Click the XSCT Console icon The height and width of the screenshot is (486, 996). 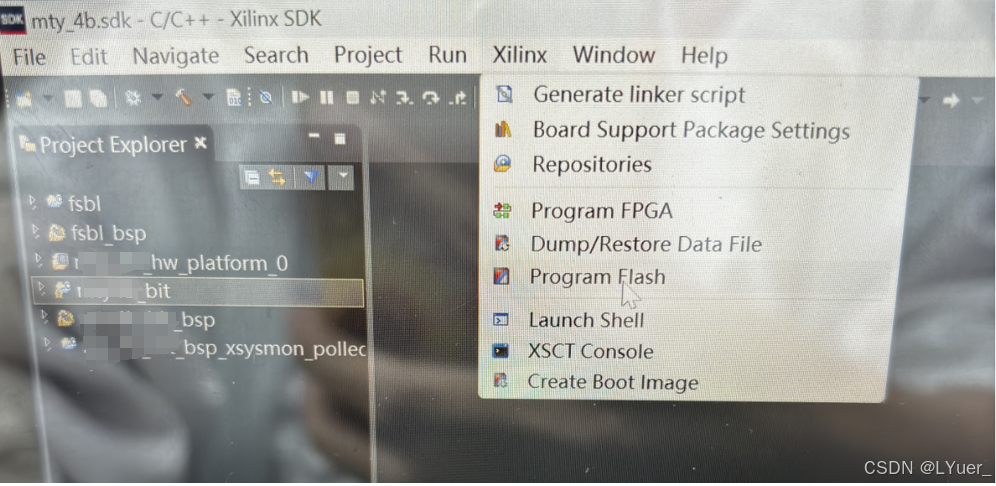(501, 351)
